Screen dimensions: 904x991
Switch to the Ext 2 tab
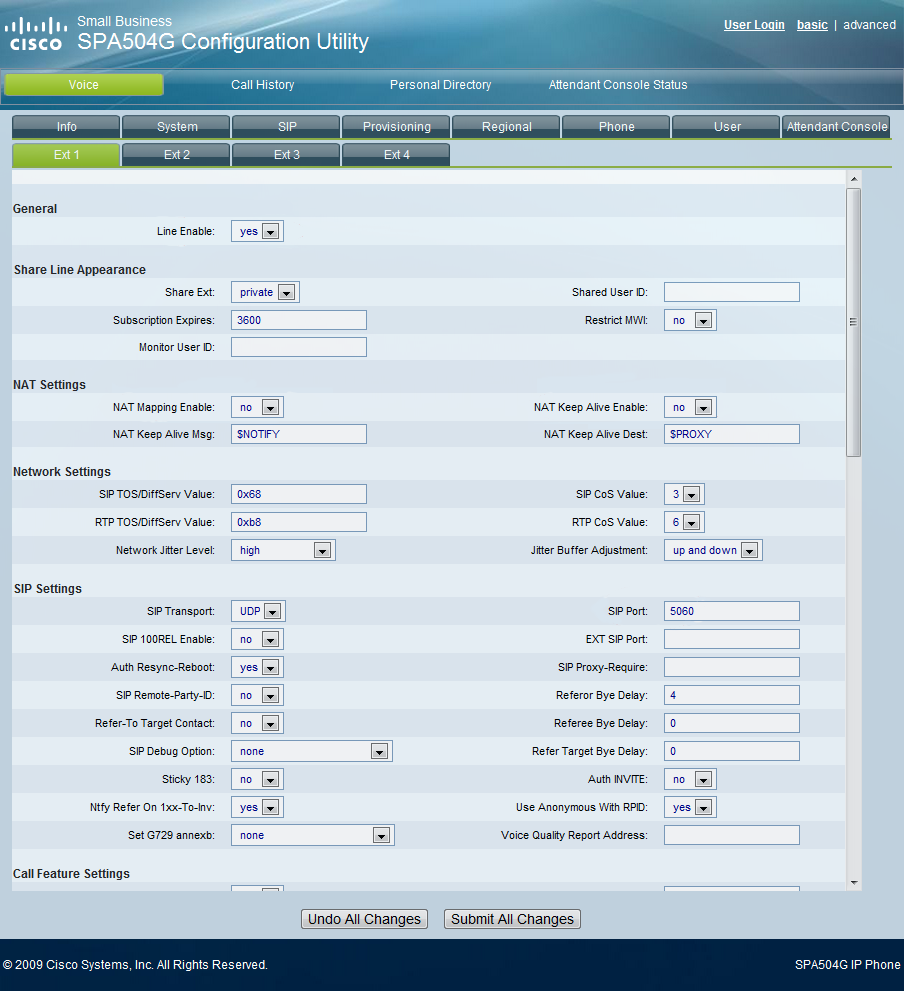(x=177, y=155)
